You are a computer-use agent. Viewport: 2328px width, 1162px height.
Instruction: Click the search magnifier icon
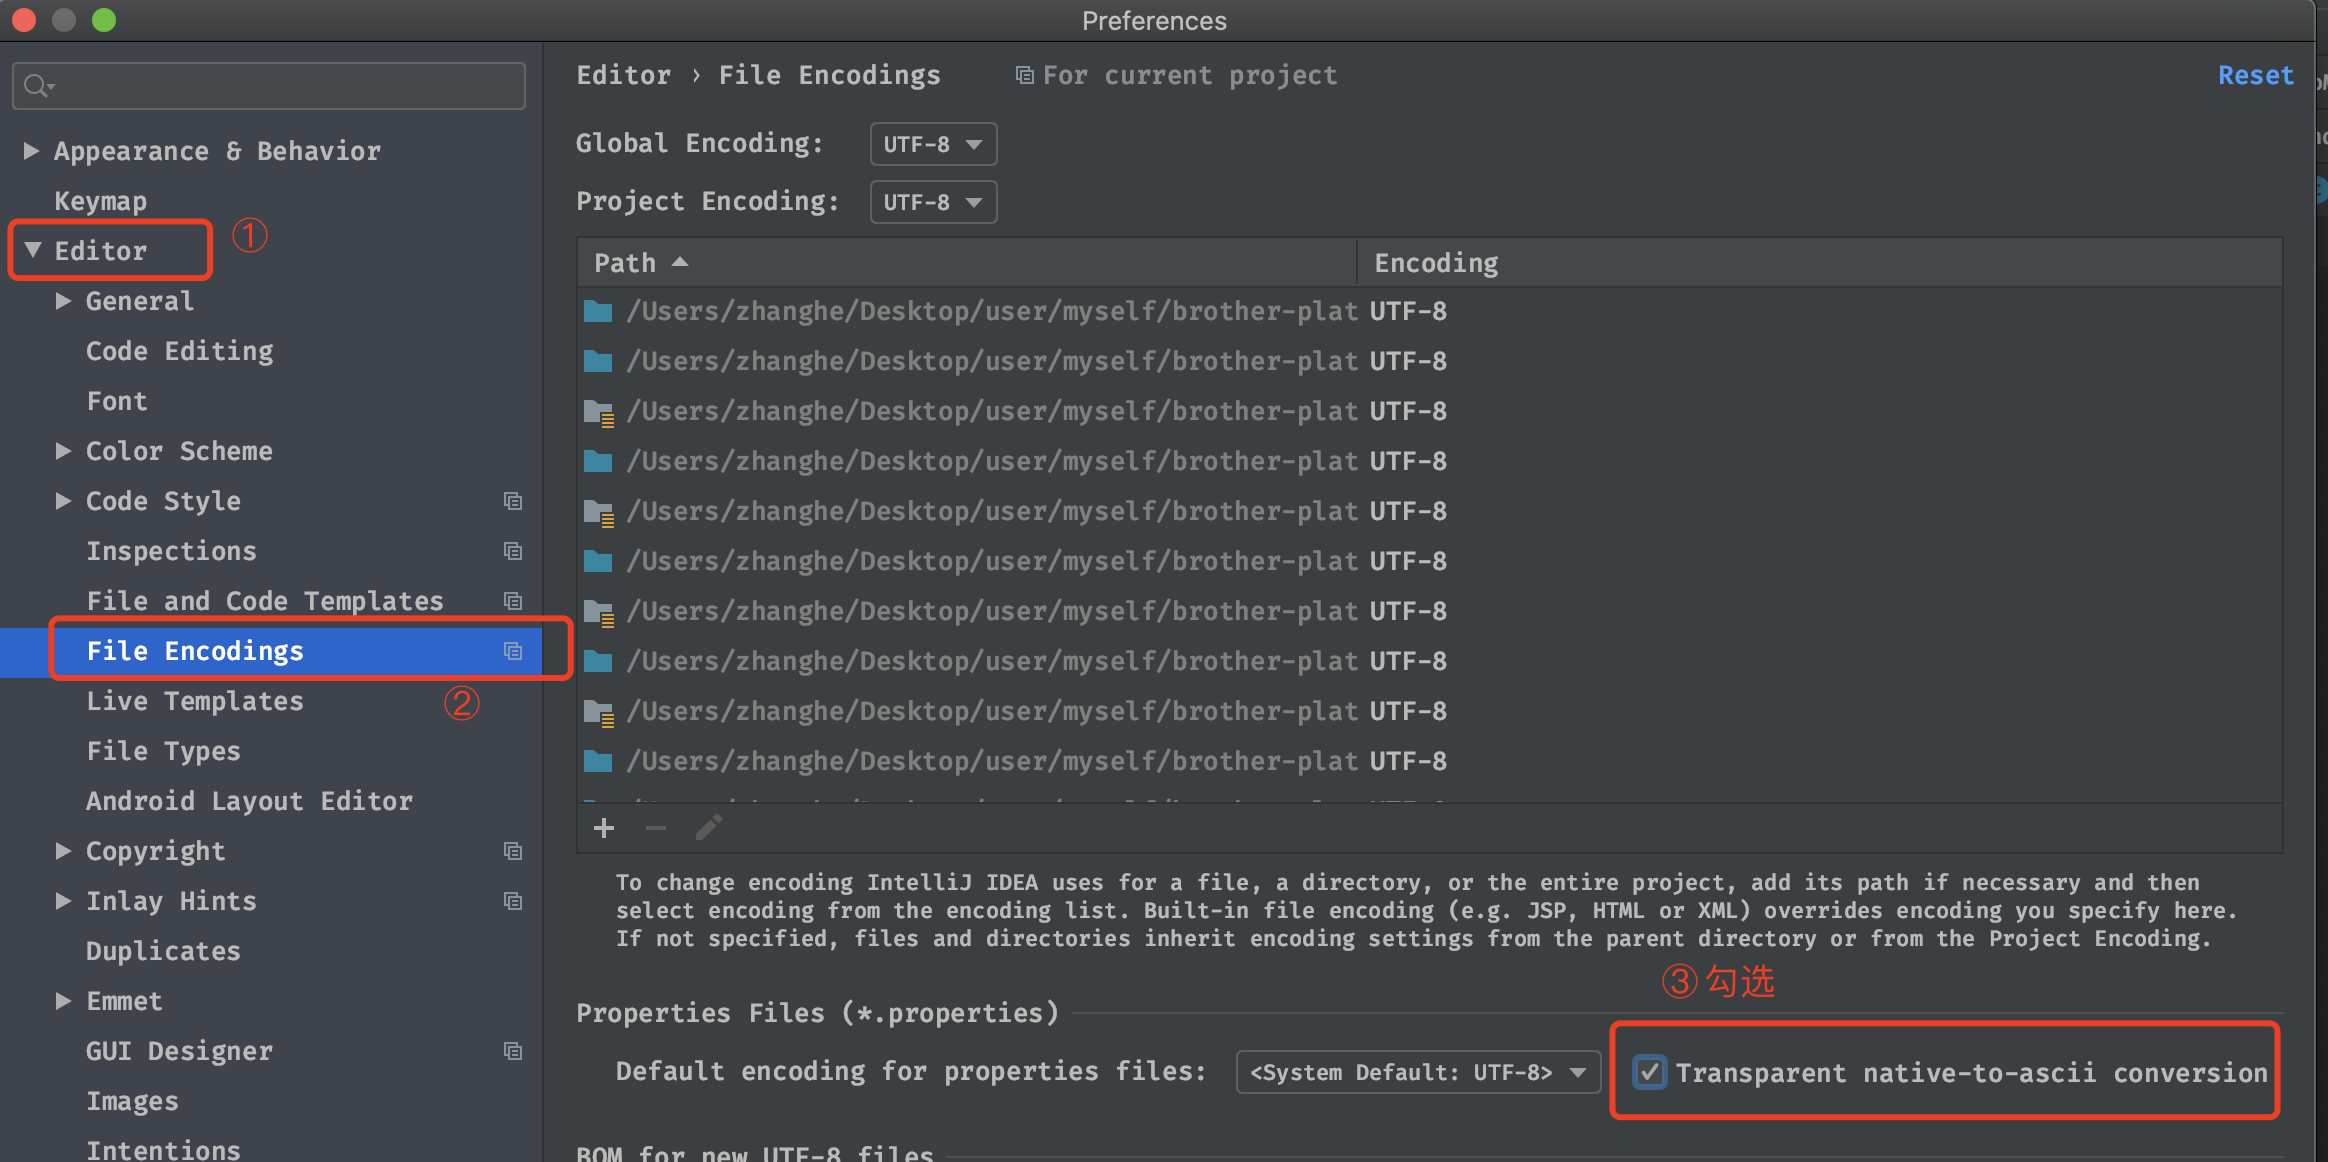coord(37,86)
